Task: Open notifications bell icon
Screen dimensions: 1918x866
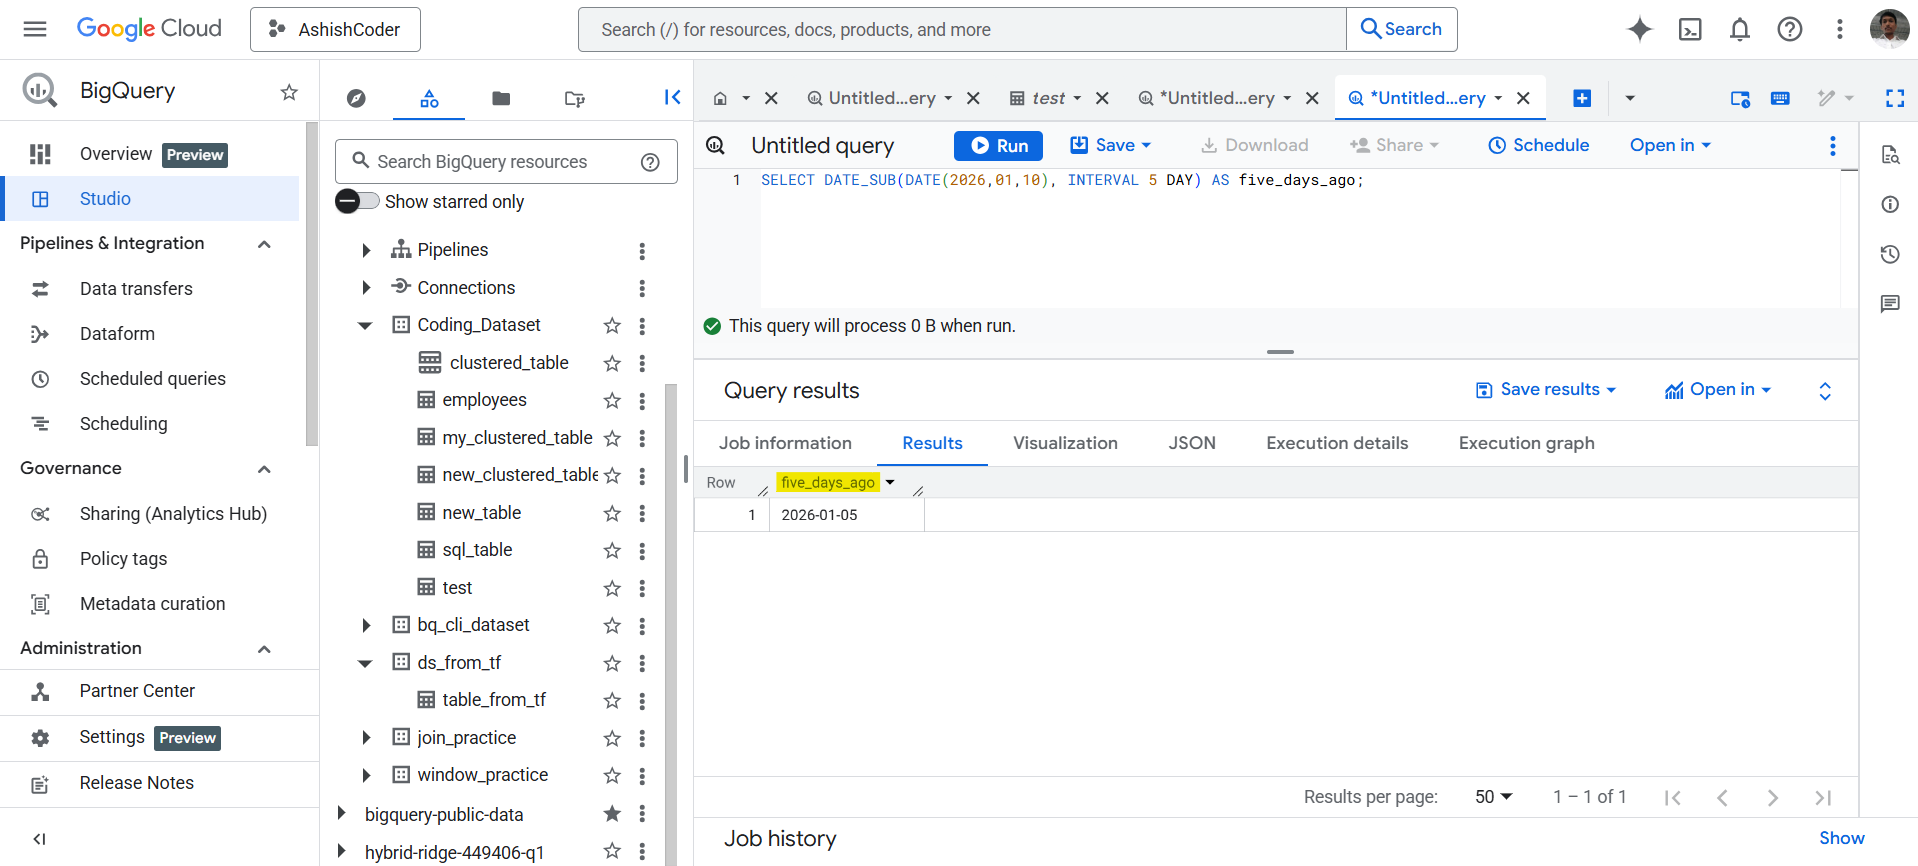Action: 1740,29
